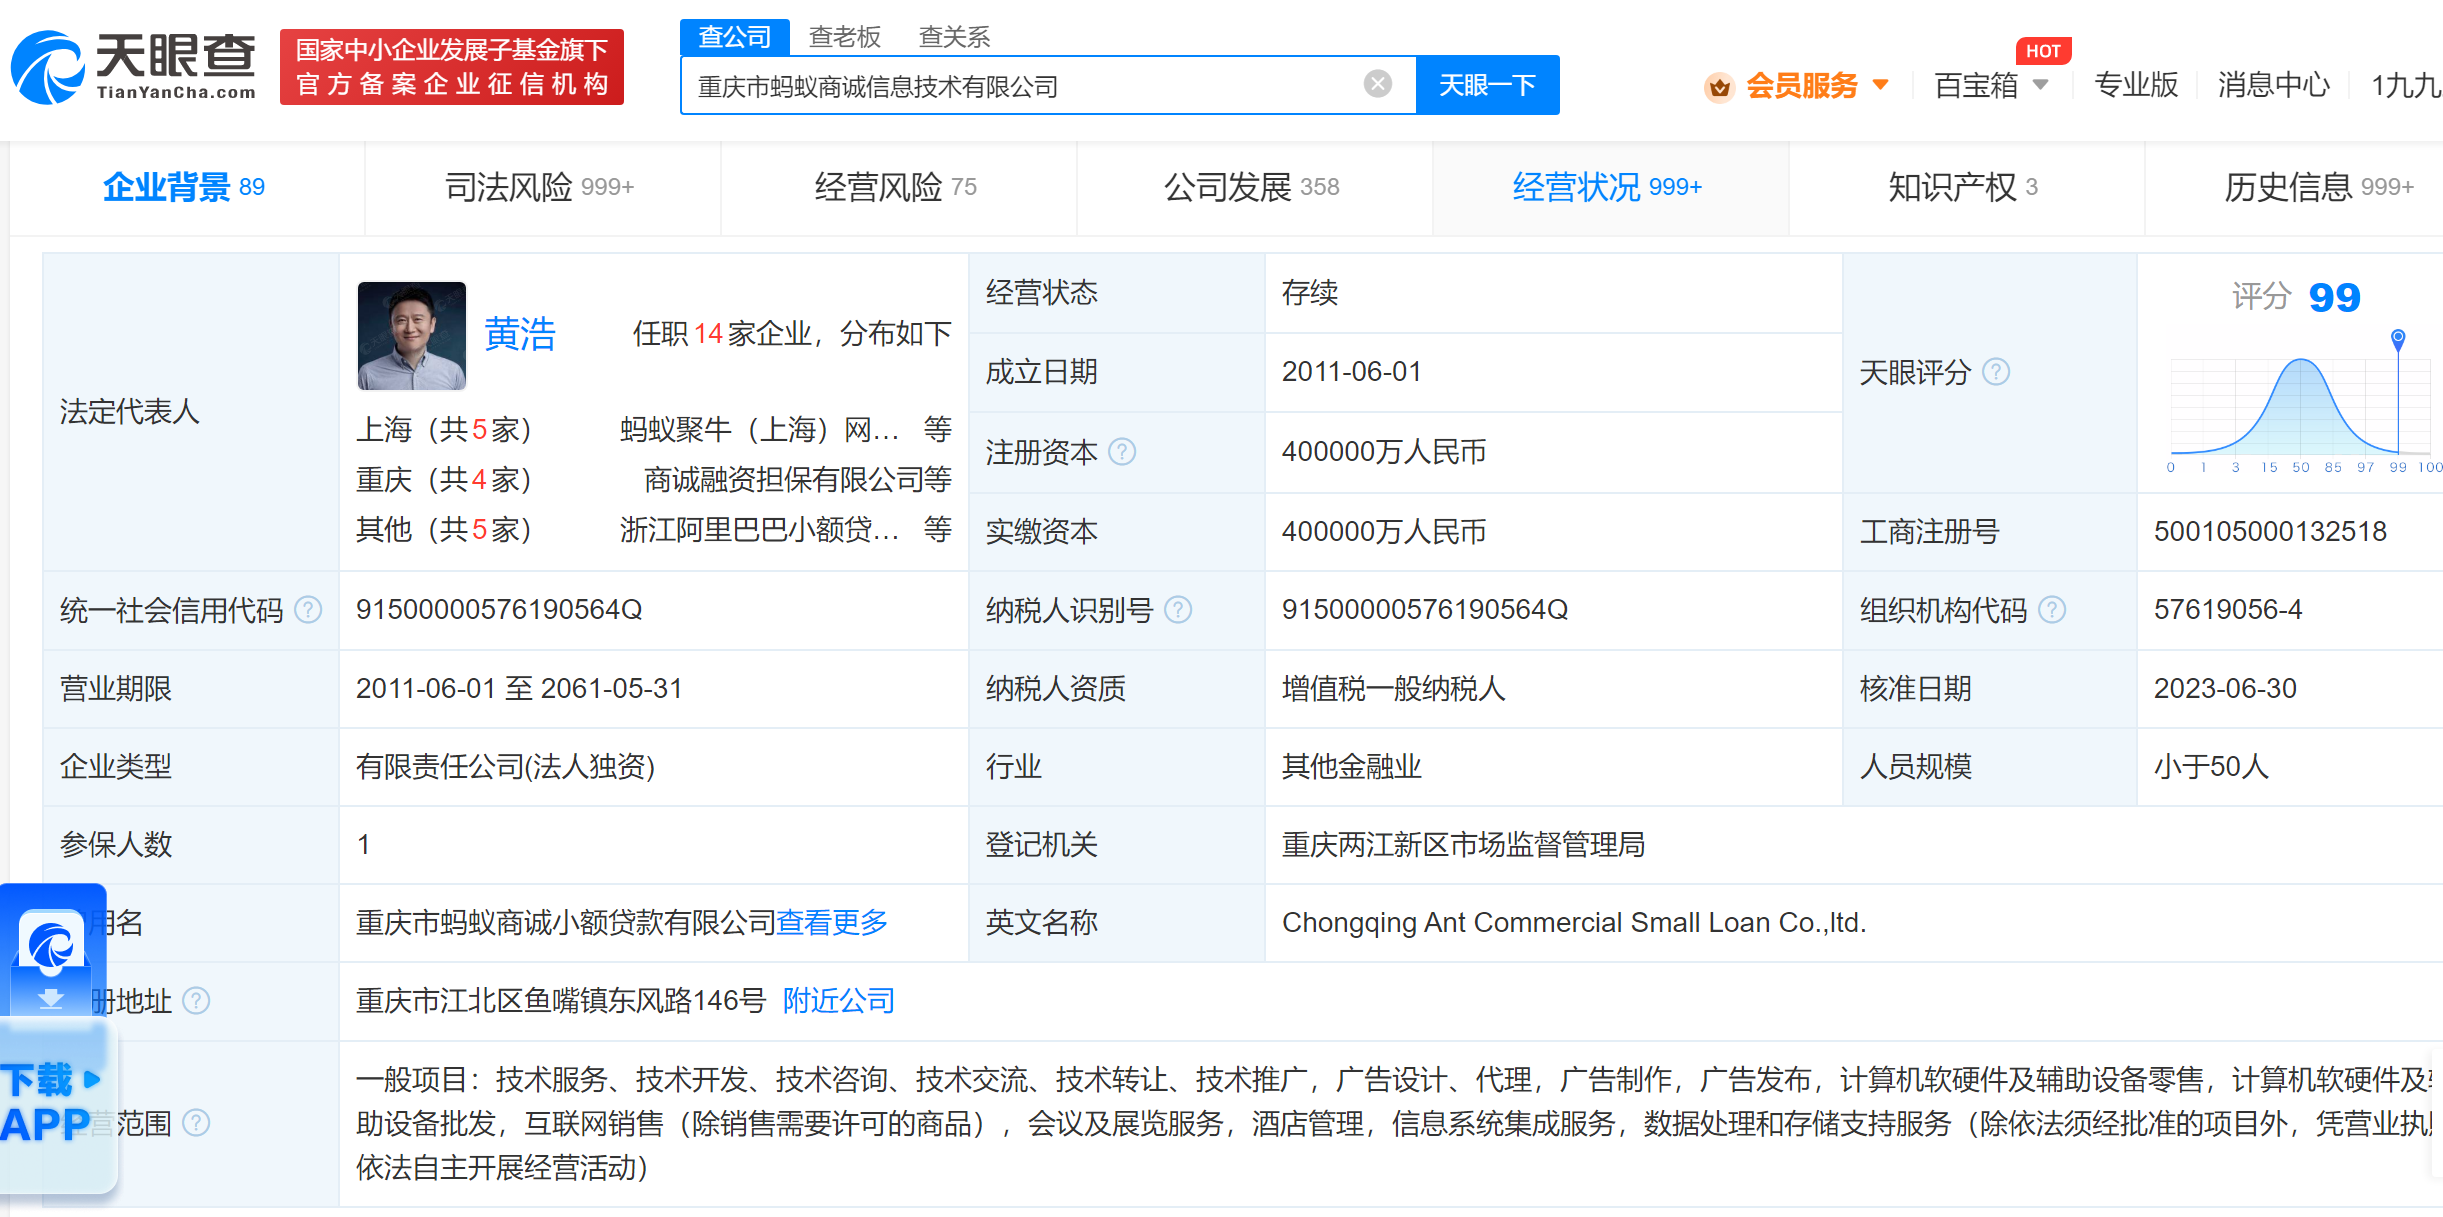2443x1217 pixels.
Task: Click help icon next to 统一社会信用代码
Action: [x=308, y=610]
